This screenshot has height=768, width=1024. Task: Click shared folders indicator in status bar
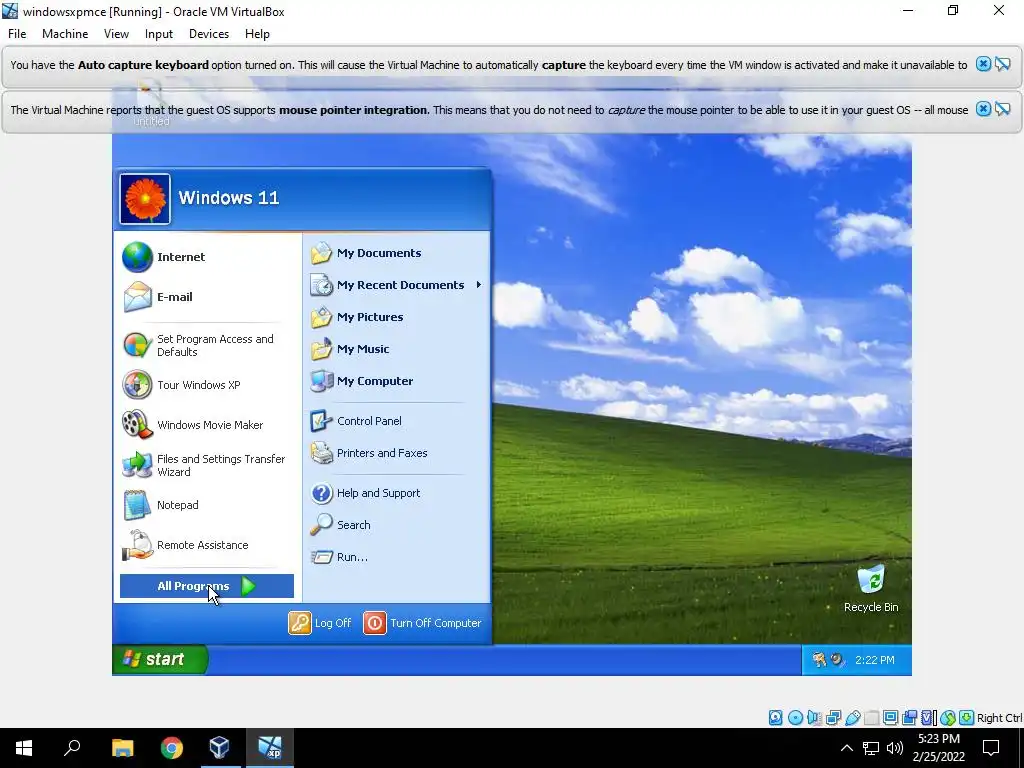[x=871, y=718]
